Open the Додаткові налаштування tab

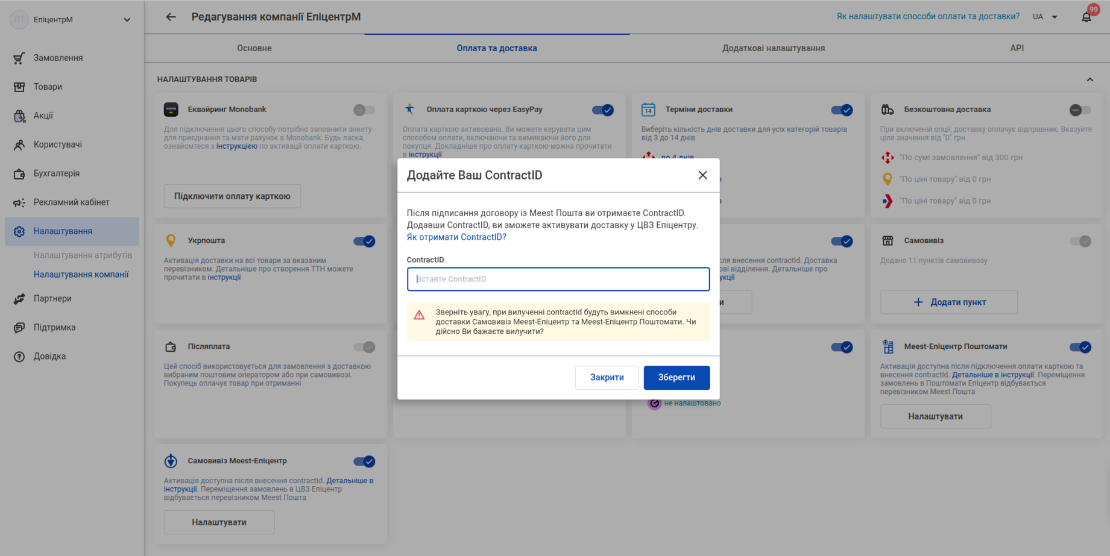[774, 48]
